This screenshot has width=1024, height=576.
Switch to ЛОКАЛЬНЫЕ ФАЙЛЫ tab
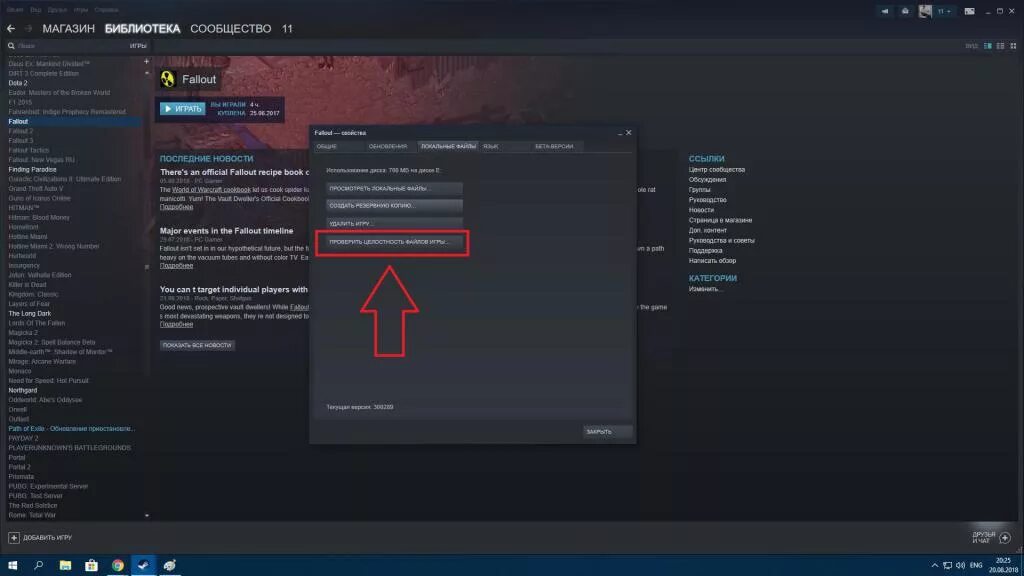point(448,146)
